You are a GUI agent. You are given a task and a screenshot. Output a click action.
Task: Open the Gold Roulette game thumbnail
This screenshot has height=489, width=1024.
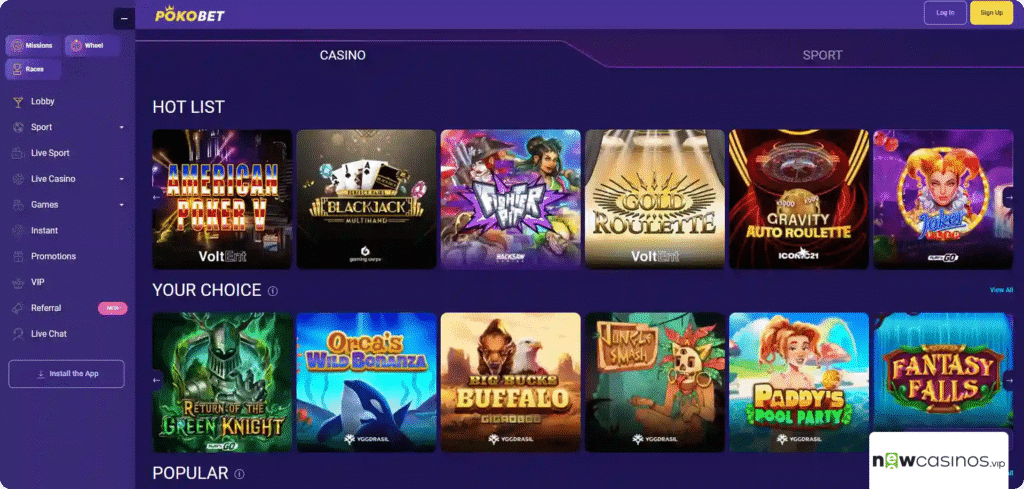point(654,199)
